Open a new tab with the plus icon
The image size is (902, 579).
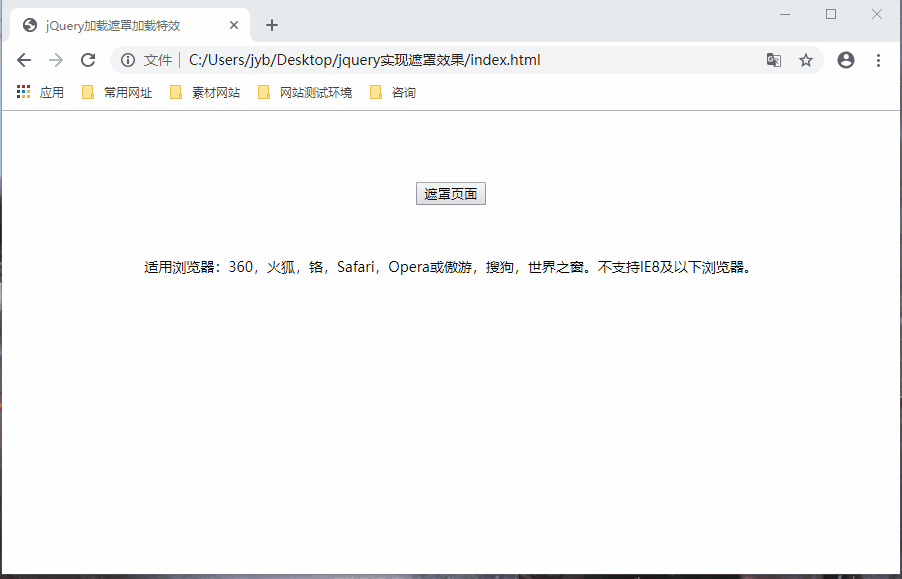(x=272, y=25)
